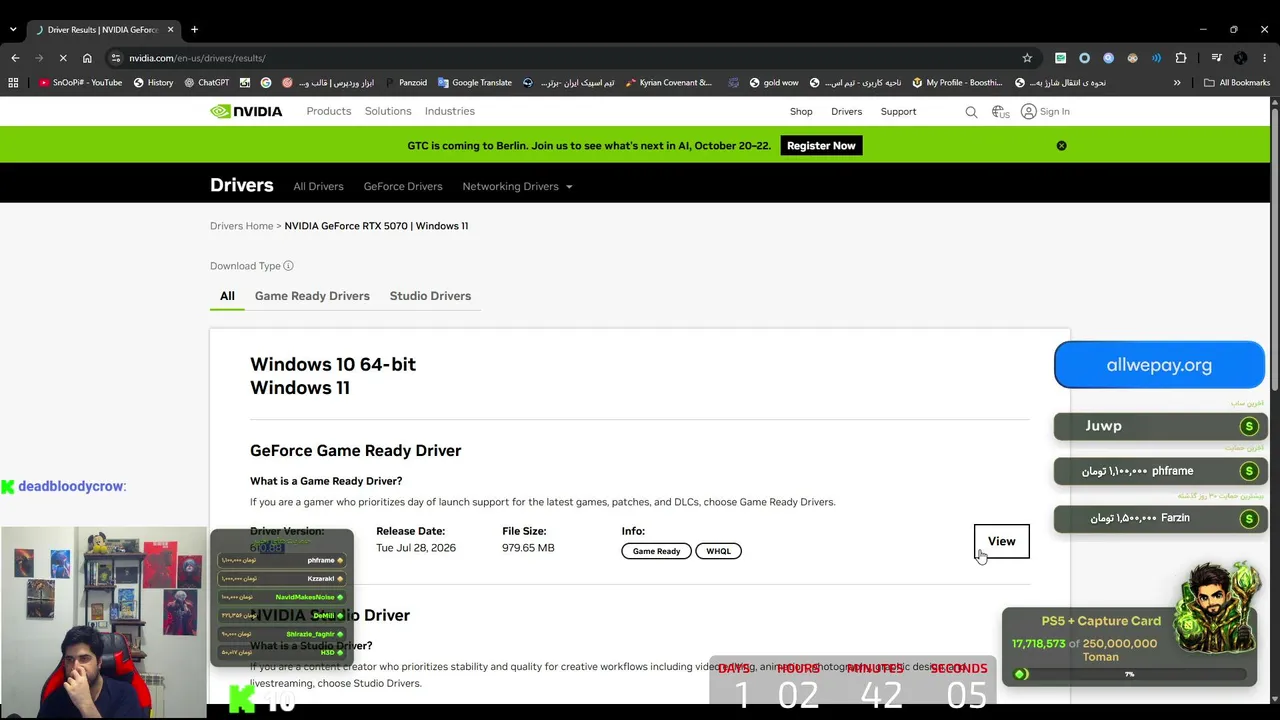Viewport: 1280px width, 720px height.
Task: Click the Register Now button
Action: click(x=821, y=146)
